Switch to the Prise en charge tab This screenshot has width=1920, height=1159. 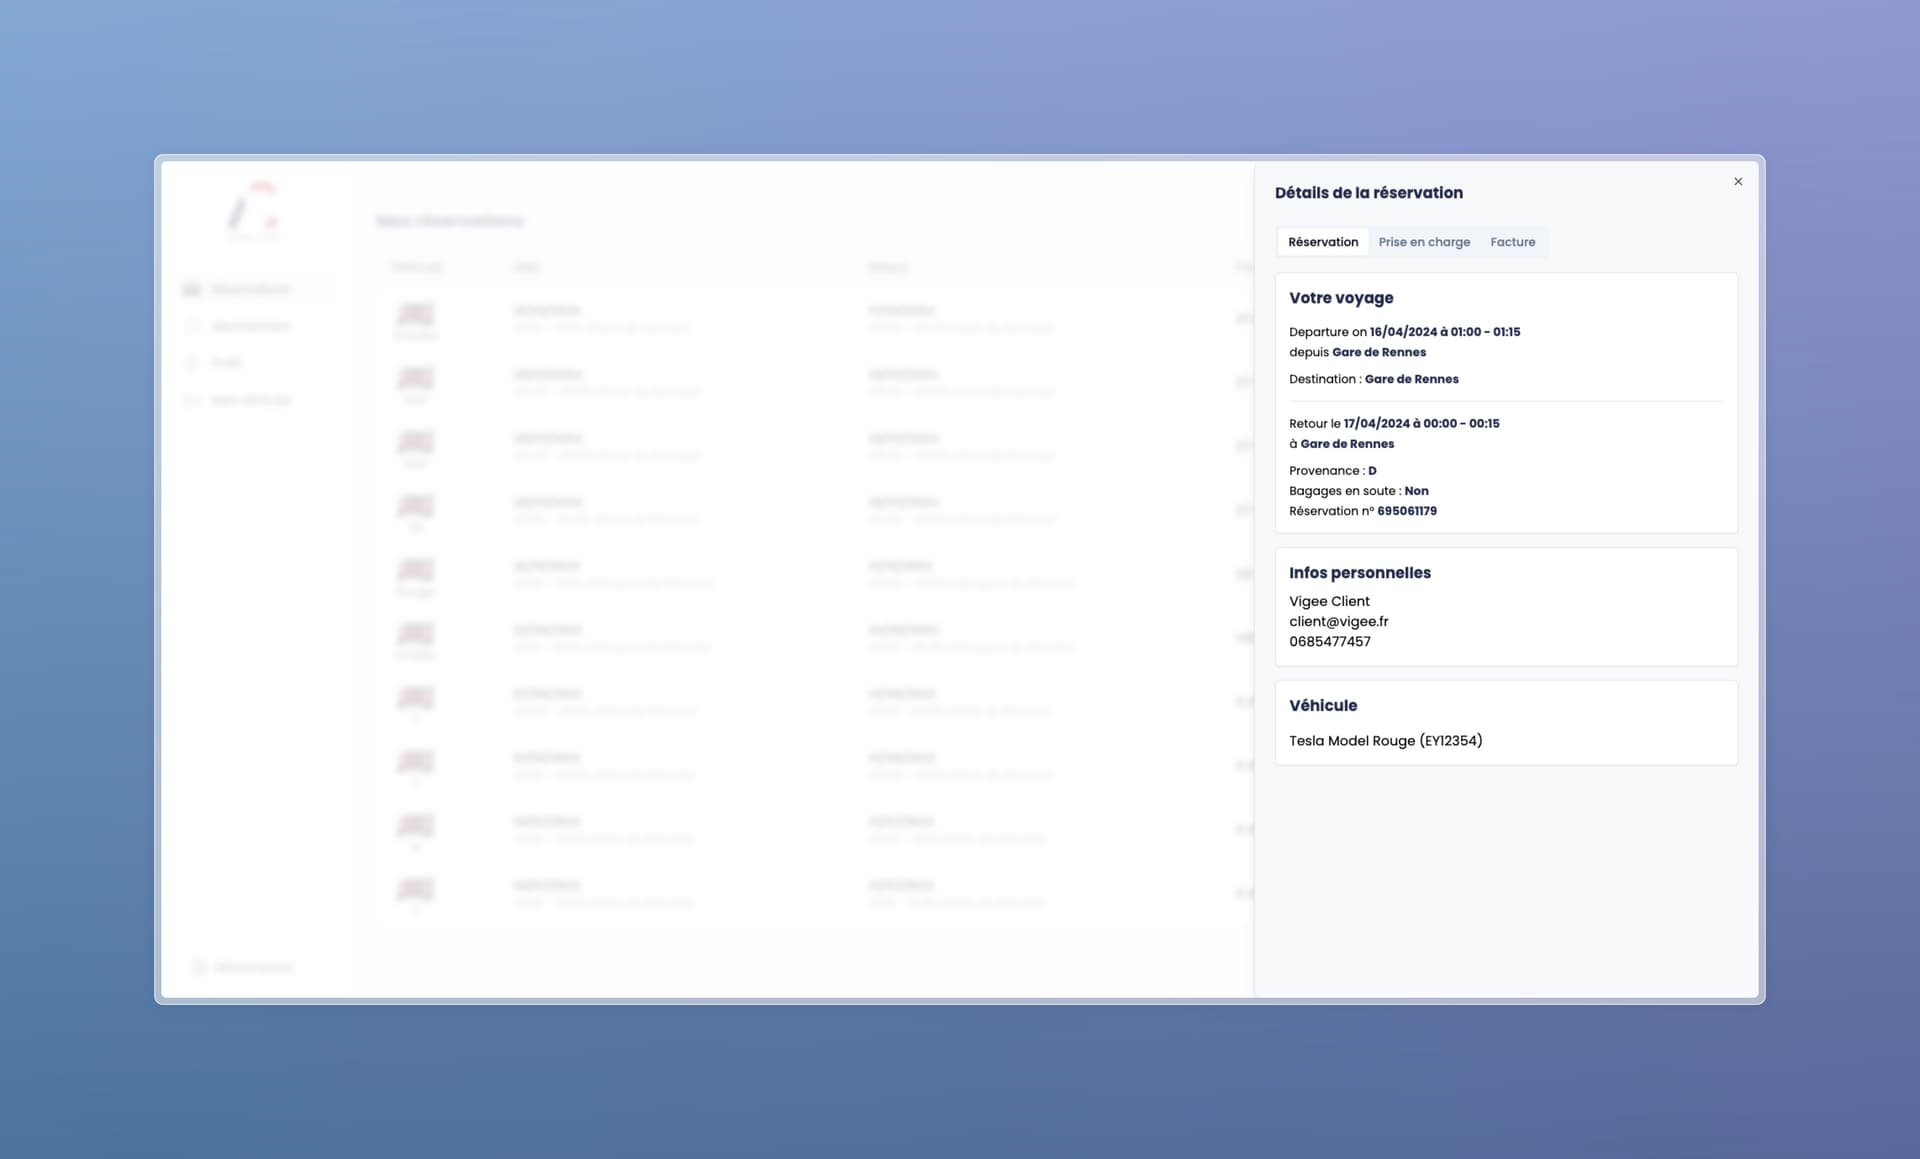[1424, 242]
